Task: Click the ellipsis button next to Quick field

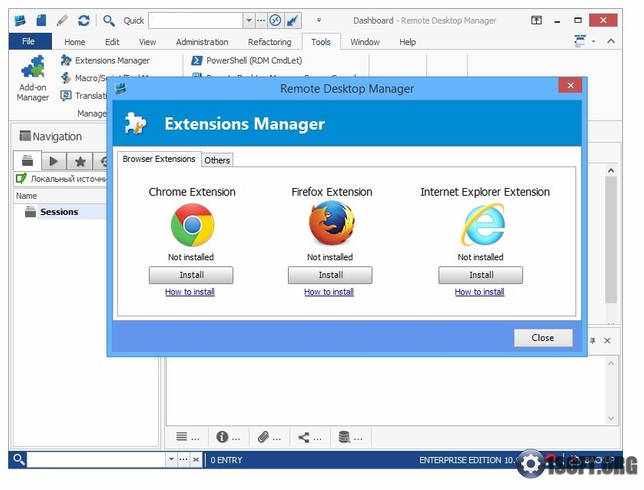Action: pos(261,20)
